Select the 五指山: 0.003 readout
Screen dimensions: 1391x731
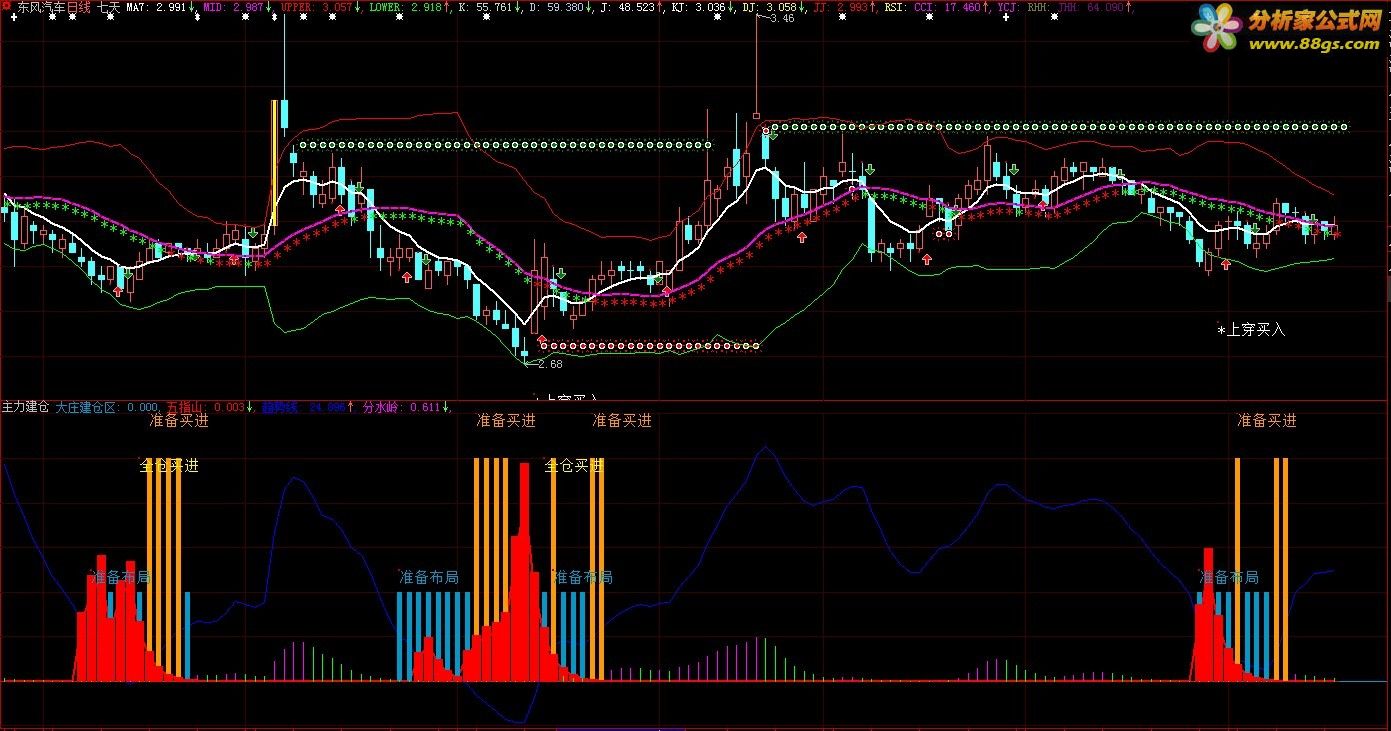pyautogui.click(x=205, y=408)
